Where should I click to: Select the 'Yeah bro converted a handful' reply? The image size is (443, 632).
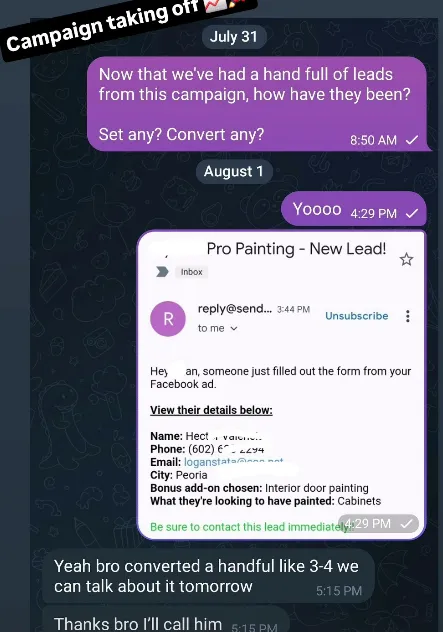209,576
